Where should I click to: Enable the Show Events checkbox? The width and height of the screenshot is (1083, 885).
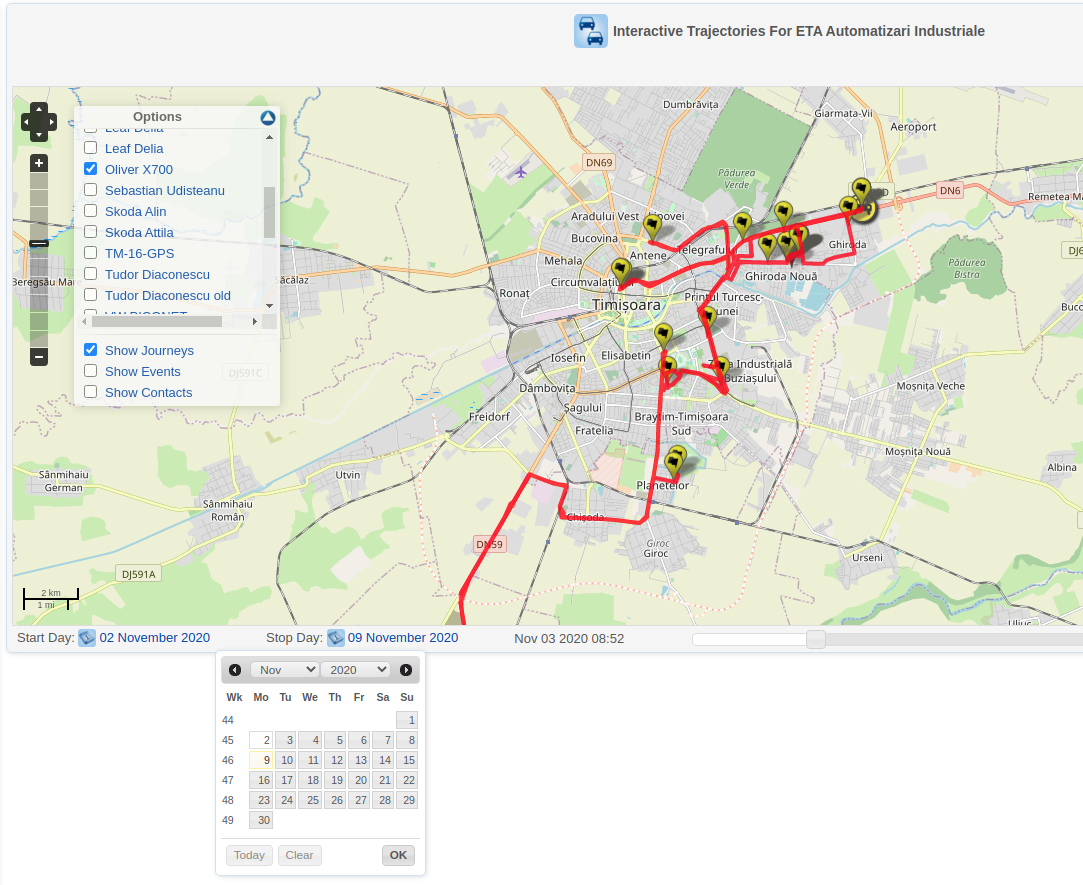click(x=91, y=371)
